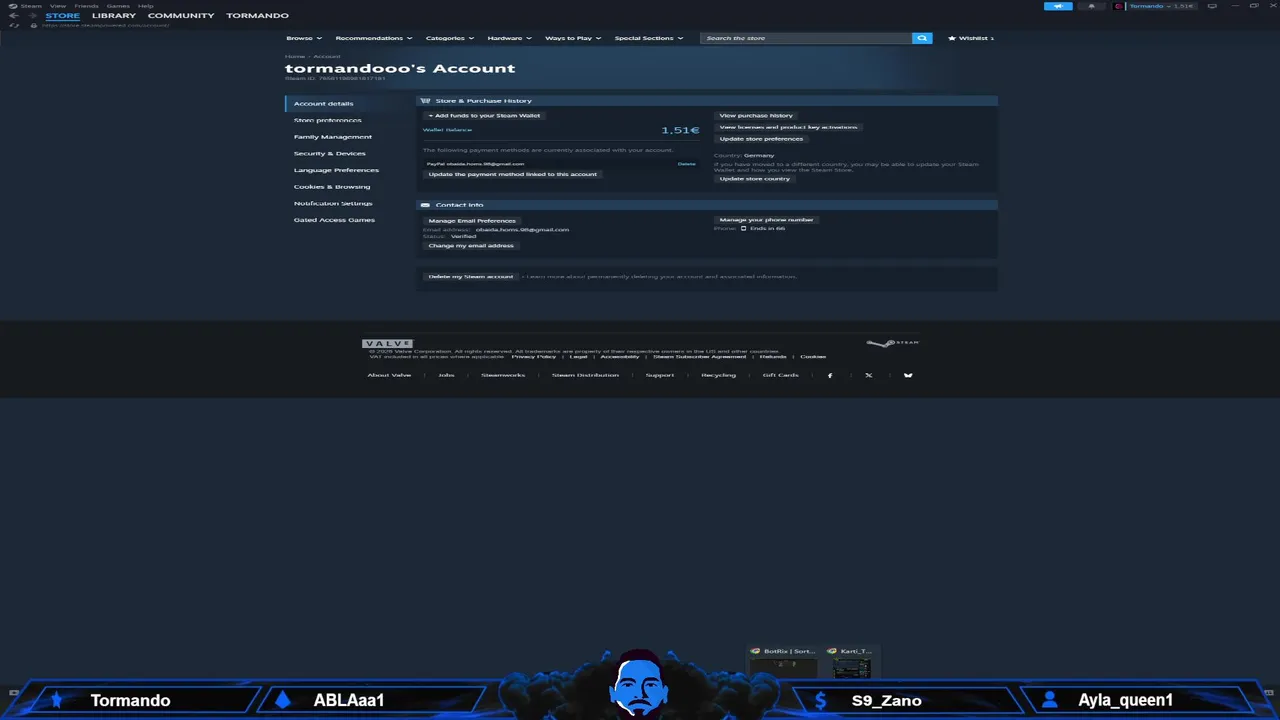Click the Steam logo in the footer
The width and height of the screenshot is (1280, 720).
[x=892, y=343]
